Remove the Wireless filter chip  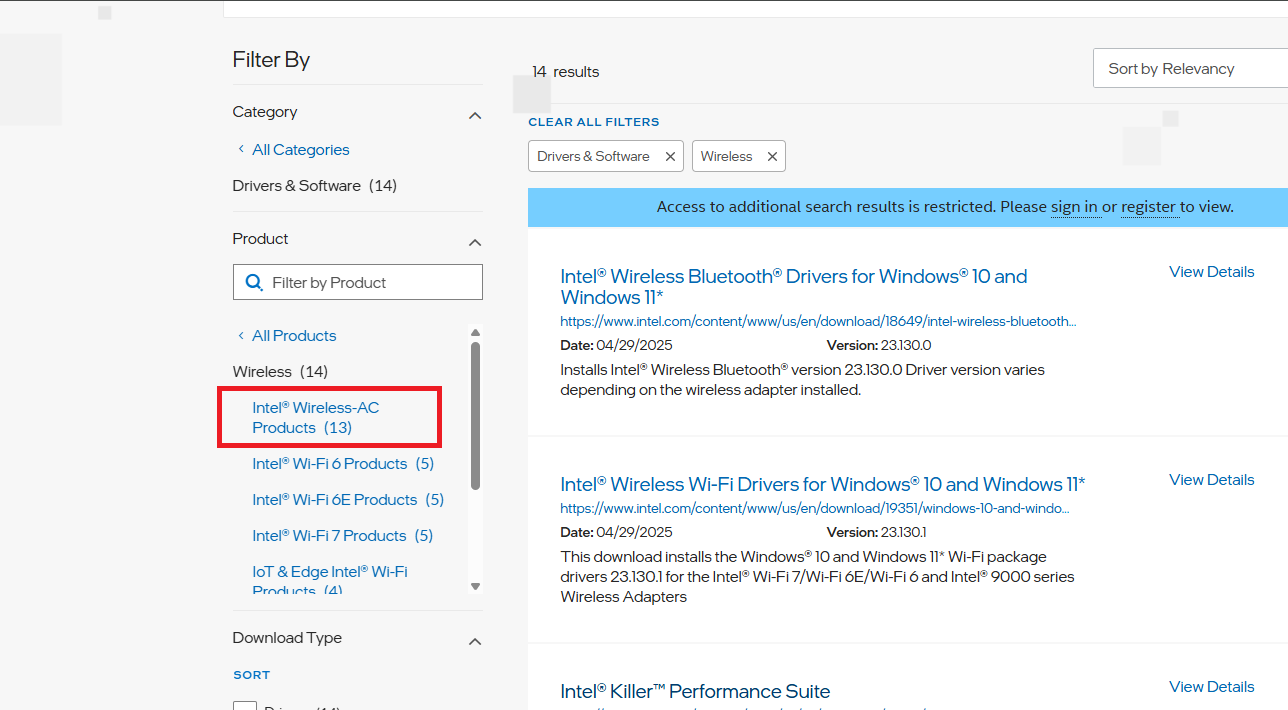[772, 157]
